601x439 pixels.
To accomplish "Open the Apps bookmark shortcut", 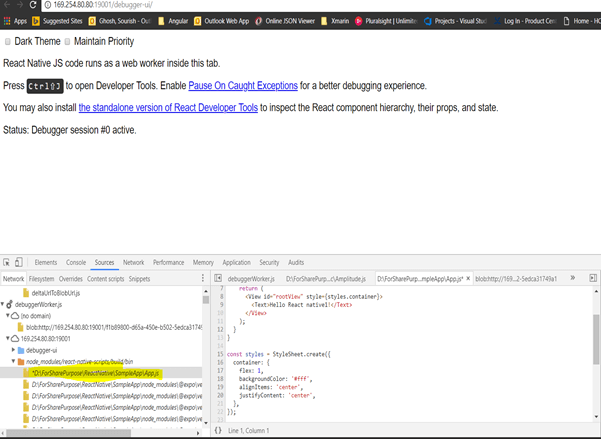I will pyautogui.click(x=15, y=20).
